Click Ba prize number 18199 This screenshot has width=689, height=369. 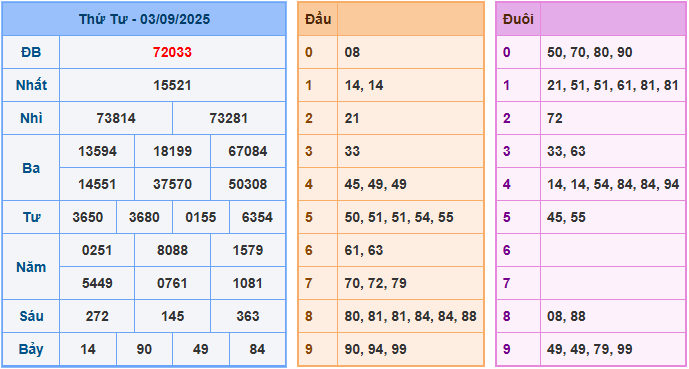click(x=172, y=151)
